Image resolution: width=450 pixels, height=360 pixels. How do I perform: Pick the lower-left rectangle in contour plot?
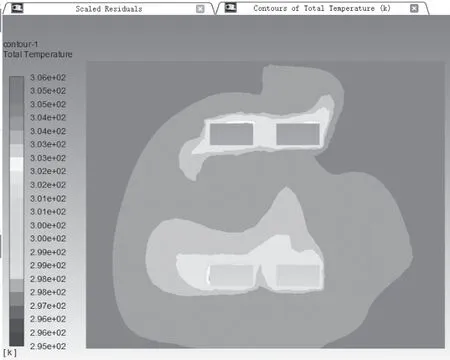(231, 275)
